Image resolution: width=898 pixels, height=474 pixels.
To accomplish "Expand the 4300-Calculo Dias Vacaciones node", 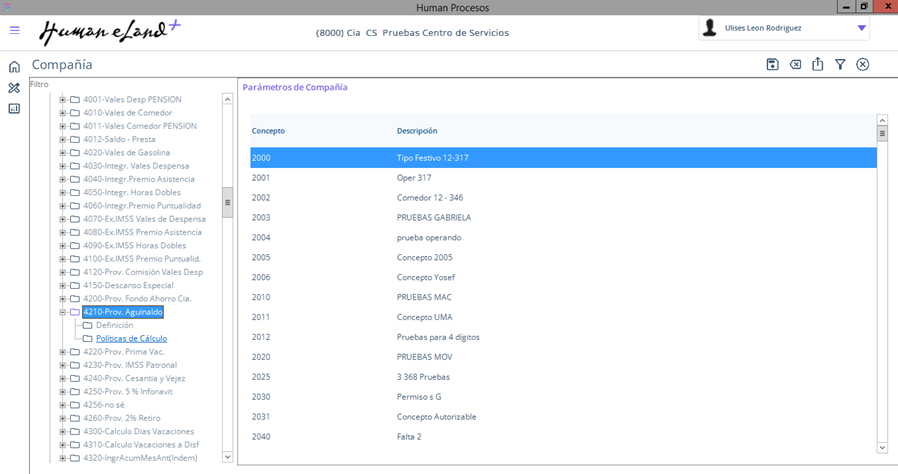I will tap(63, 431).
